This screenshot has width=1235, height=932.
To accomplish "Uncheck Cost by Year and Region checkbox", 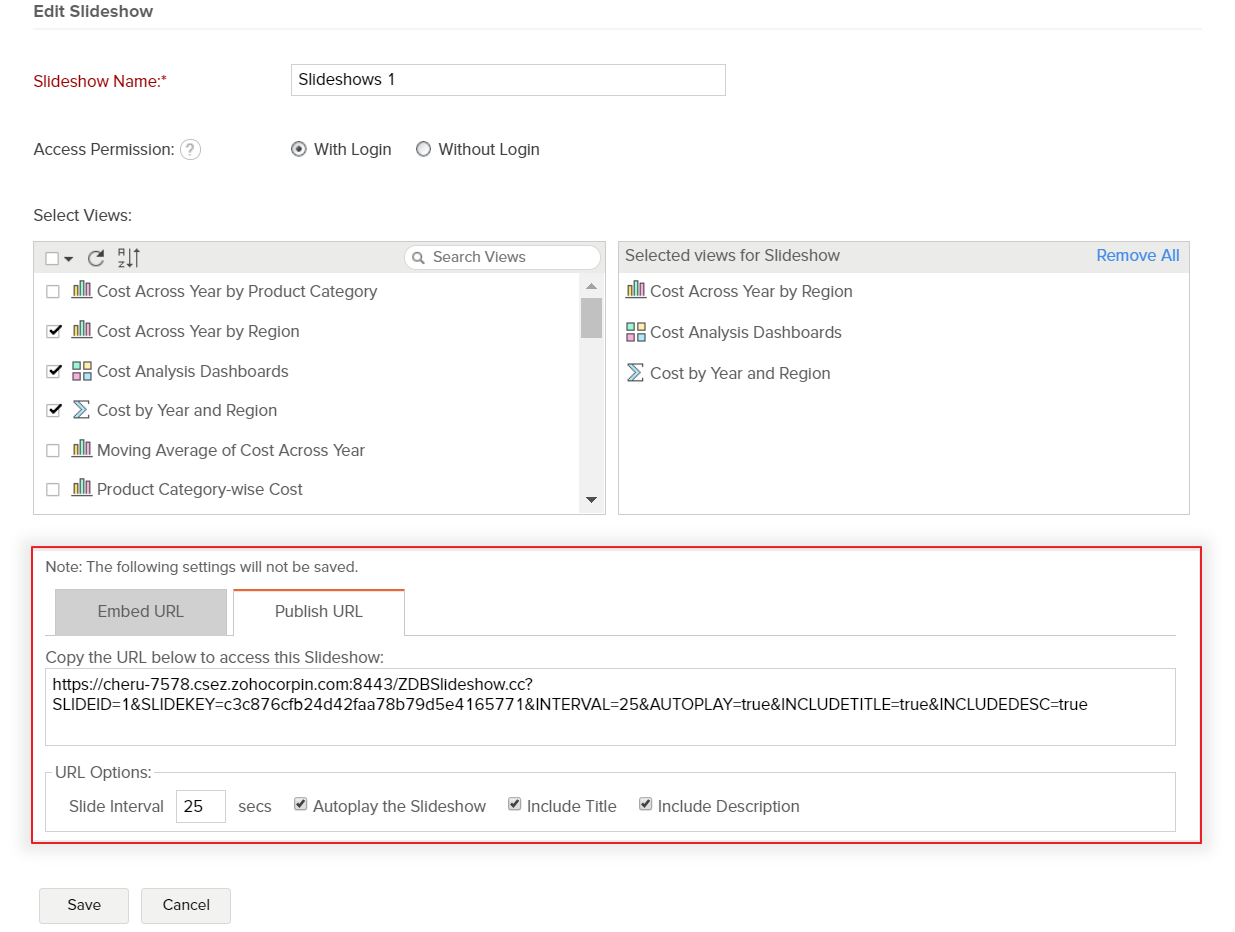I will coord(54,410).
